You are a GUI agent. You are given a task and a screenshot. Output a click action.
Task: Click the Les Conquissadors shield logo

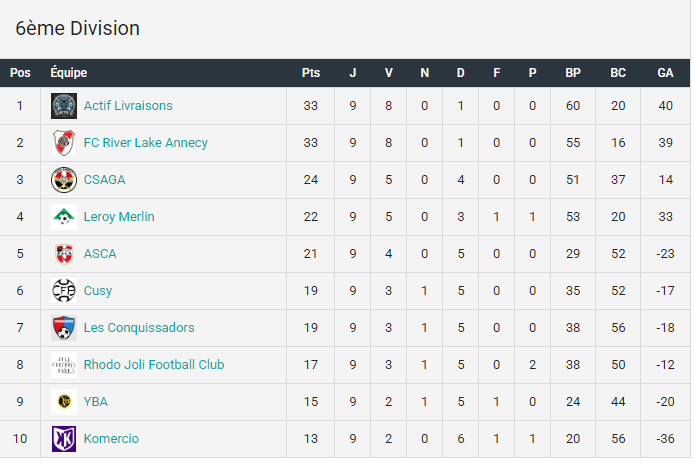pos(64,328)
